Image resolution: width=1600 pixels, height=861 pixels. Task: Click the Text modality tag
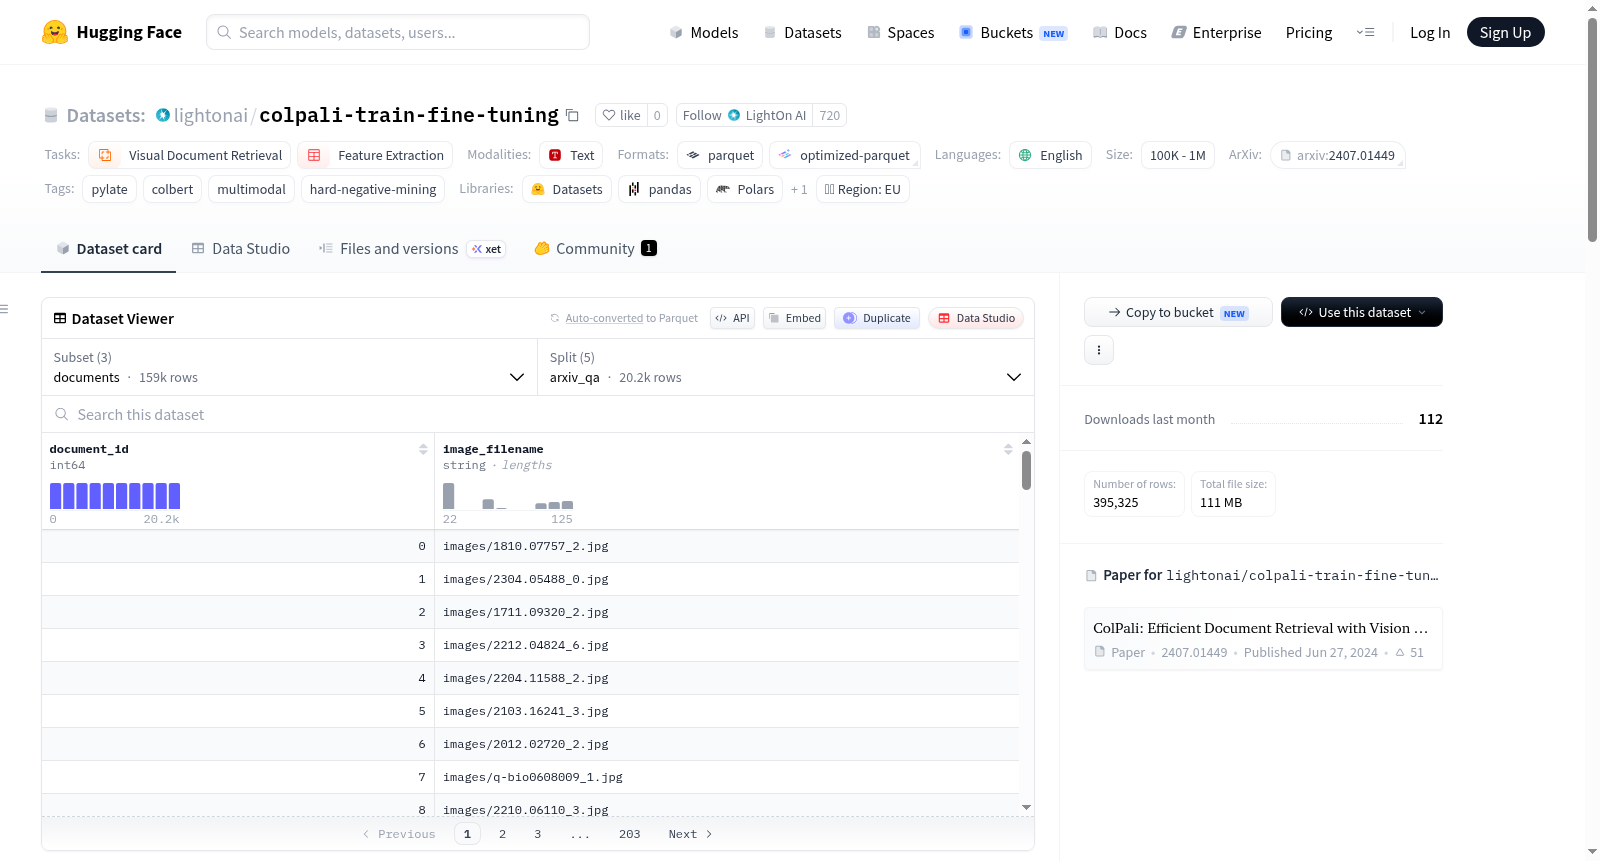[572, 155]
